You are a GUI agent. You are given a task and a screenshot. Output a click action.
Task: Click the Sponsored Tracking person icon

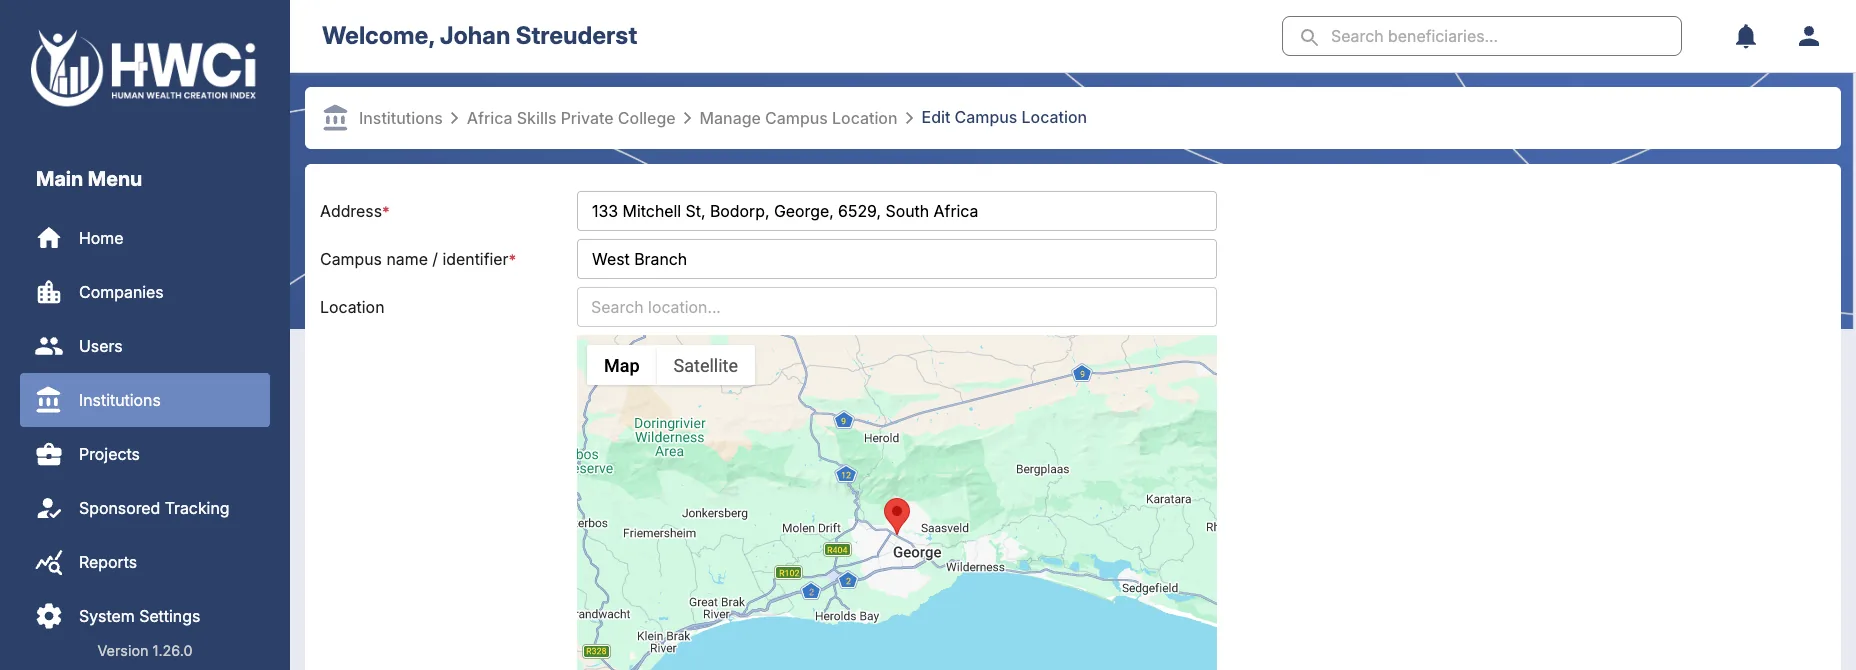[49, 508]
